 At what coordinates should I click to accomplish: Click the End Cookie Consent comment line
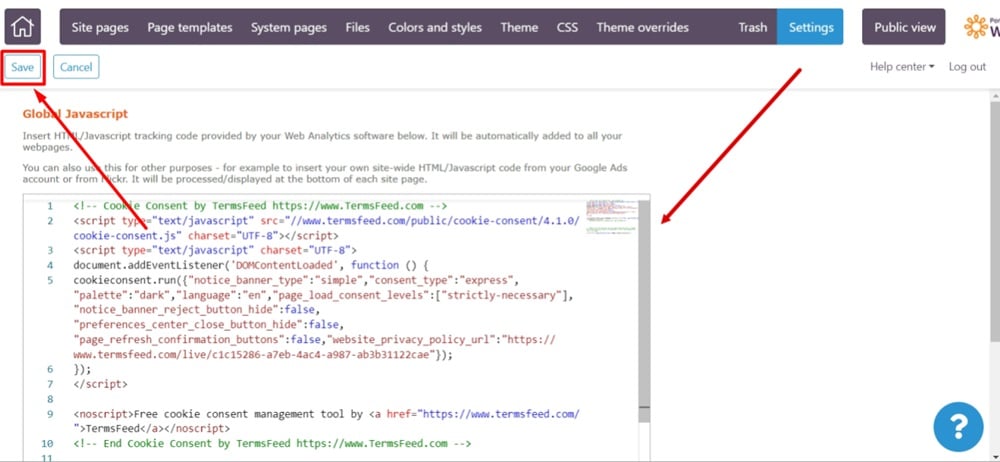click(x=272, y=443)
